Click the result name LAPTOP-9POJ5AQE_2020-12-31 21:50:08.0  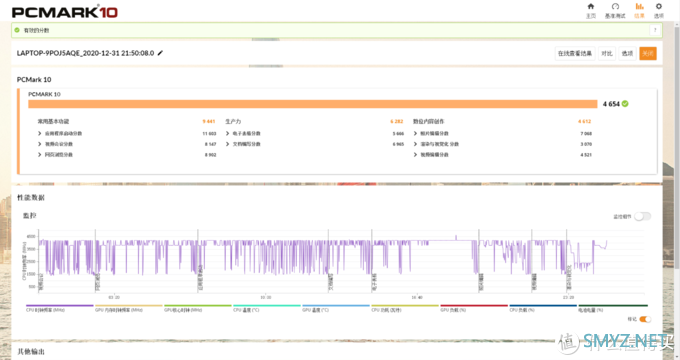coord(85,53)
